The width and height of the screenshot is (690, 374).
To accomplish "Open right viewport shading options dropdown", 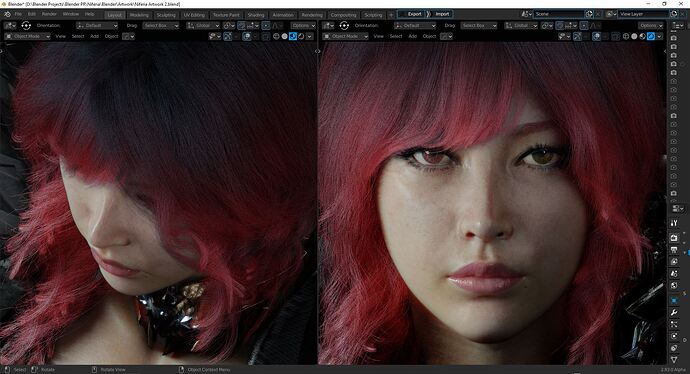I will pos(659,37).
